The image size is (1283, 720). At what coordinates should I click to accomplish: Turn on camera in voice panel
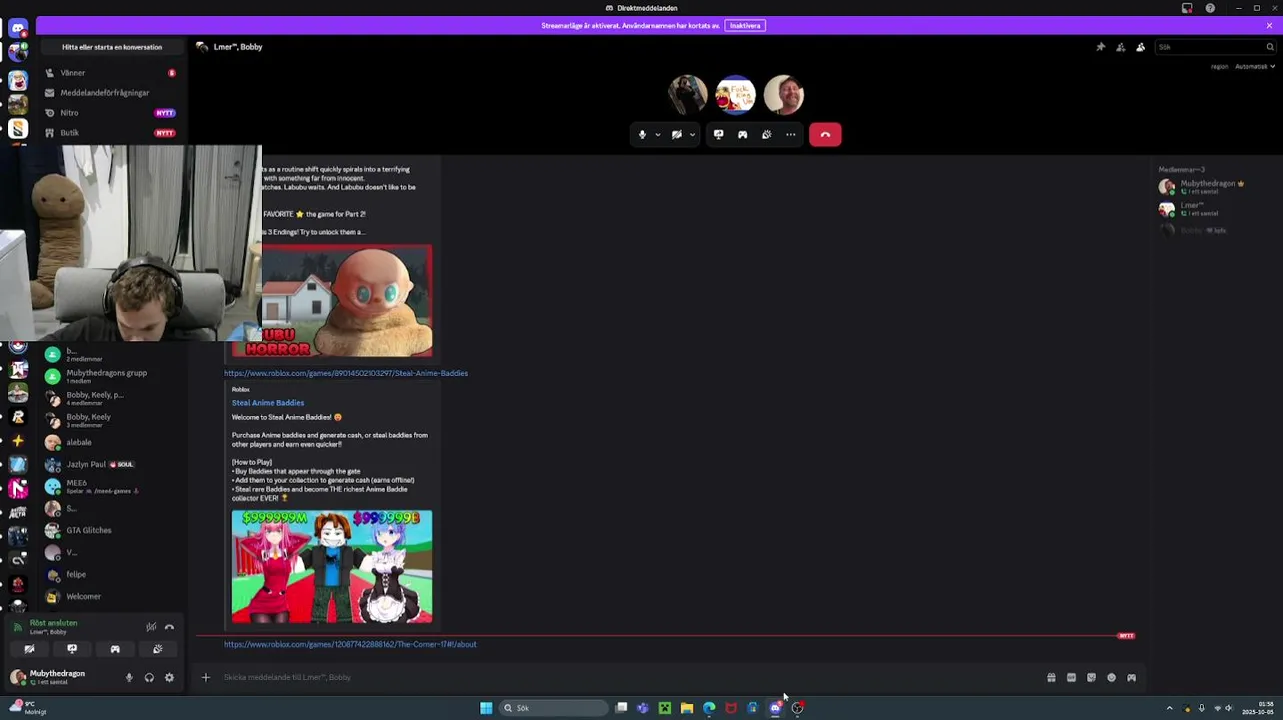pyautogui.click(x=29, y=649)
